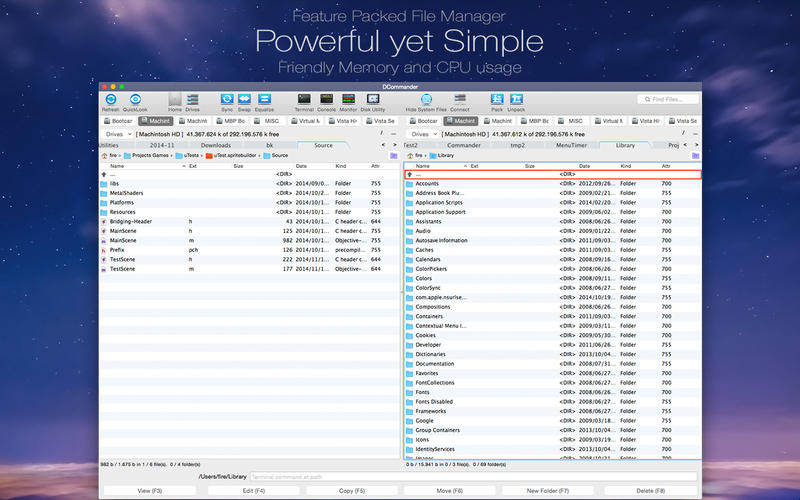
Task: Select the Fonts Disabled folder in Library
Action: pos(435,401)
